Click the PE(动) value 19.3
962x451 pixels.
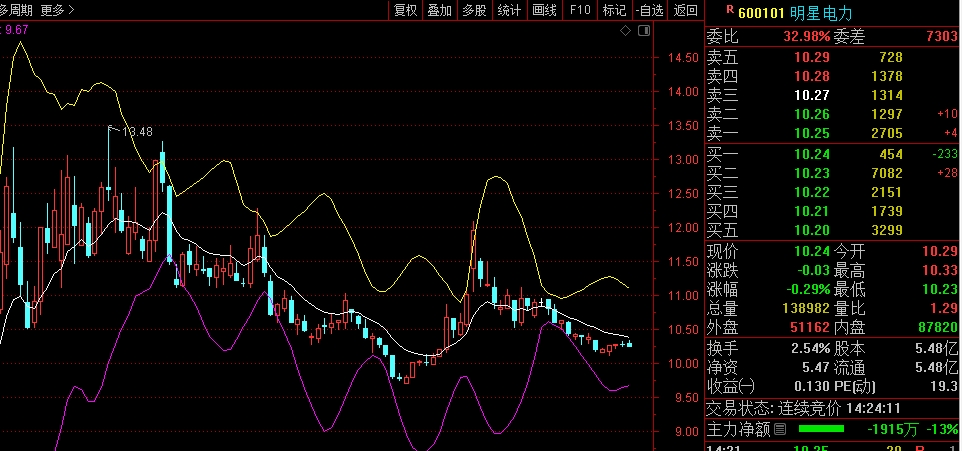pos(944,387)
